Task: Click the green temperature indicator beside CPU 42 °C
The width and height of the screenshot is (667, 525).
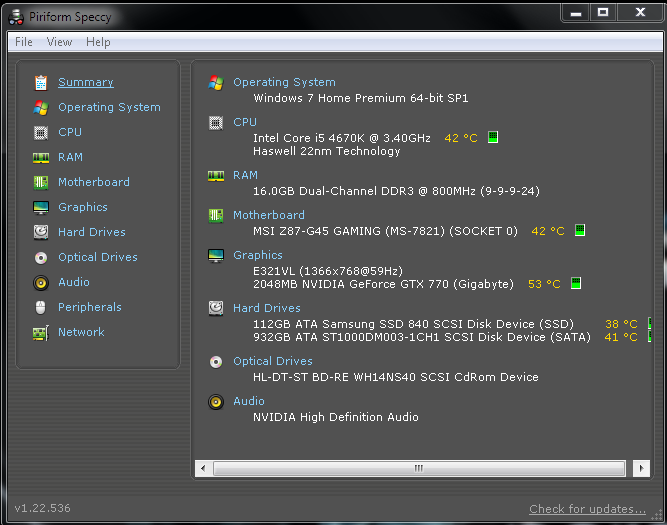Action: (x=493, y=137)
